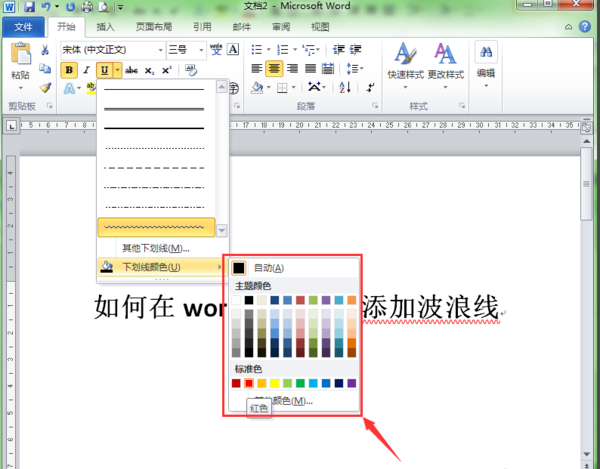Click the print preview icon in title bar
The width and height of the screenshot is (600, 469).
[x=103, y=7]
